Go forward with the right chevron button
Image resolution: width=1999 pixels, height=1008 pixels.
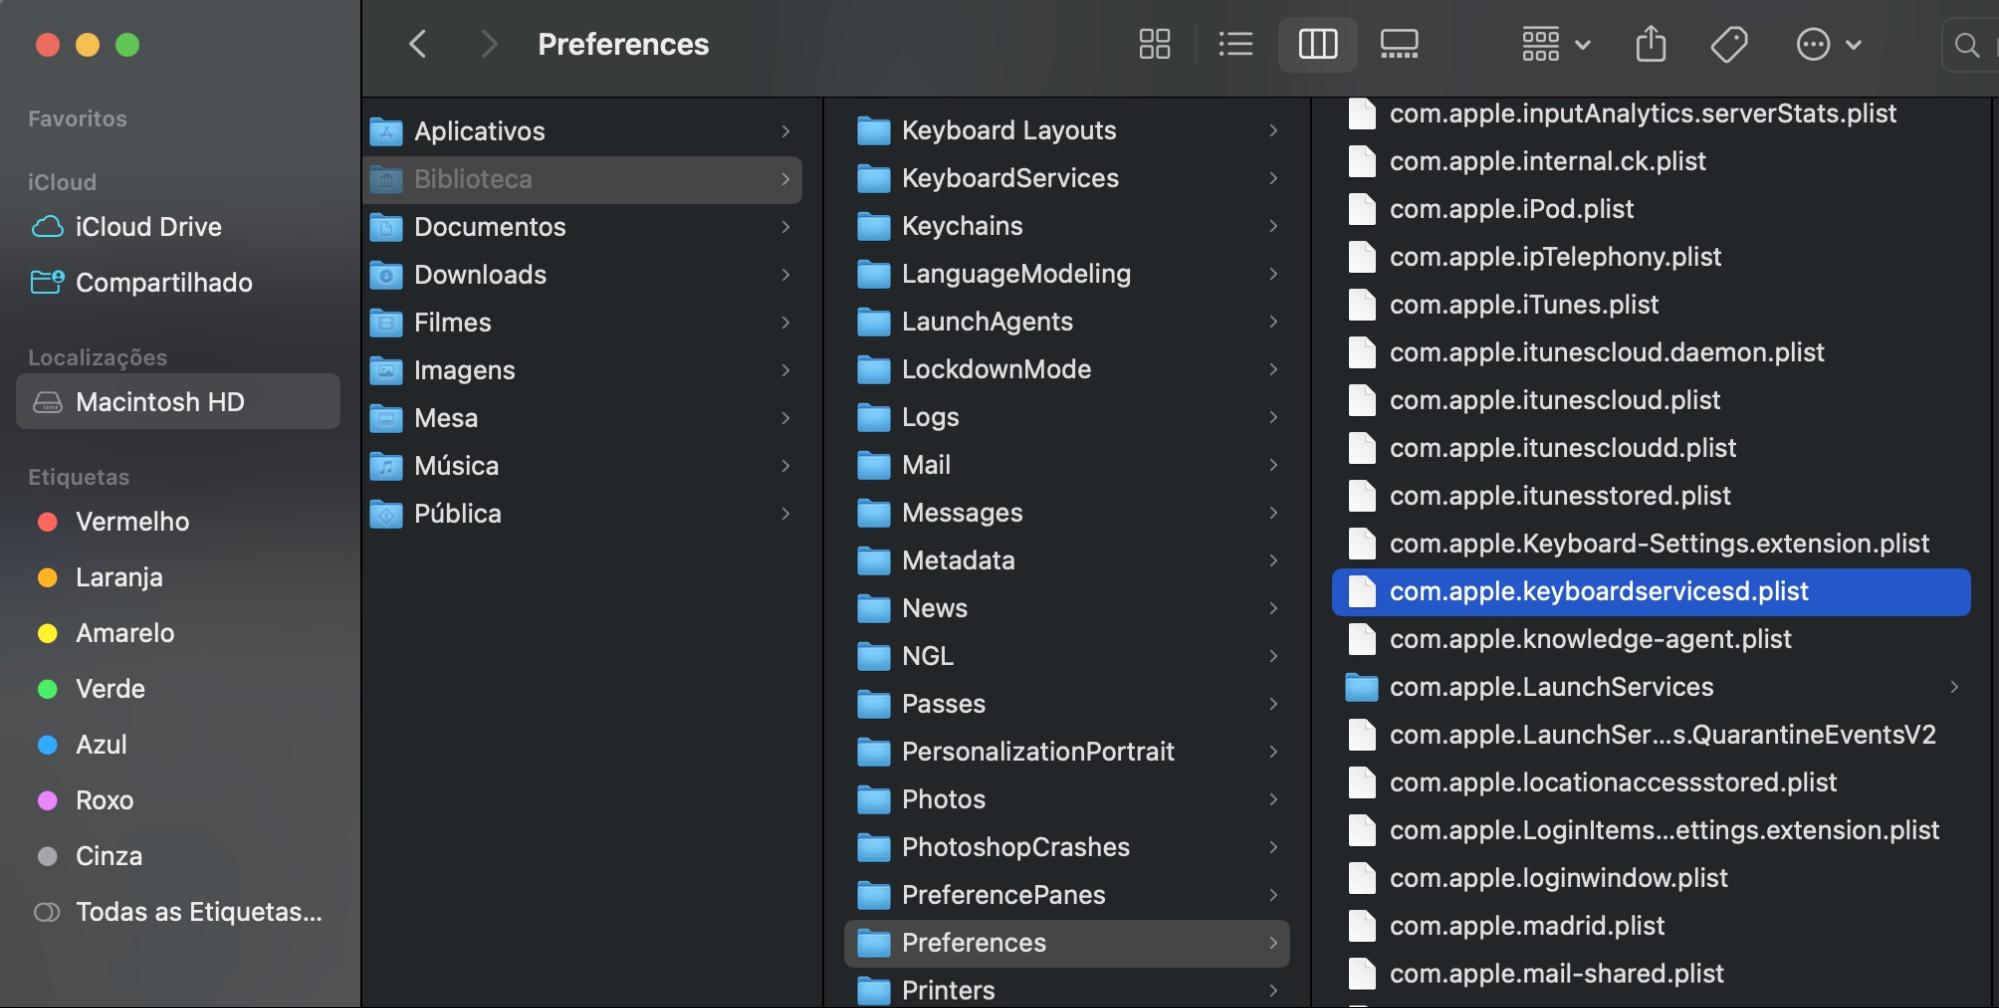click(488, 44)
